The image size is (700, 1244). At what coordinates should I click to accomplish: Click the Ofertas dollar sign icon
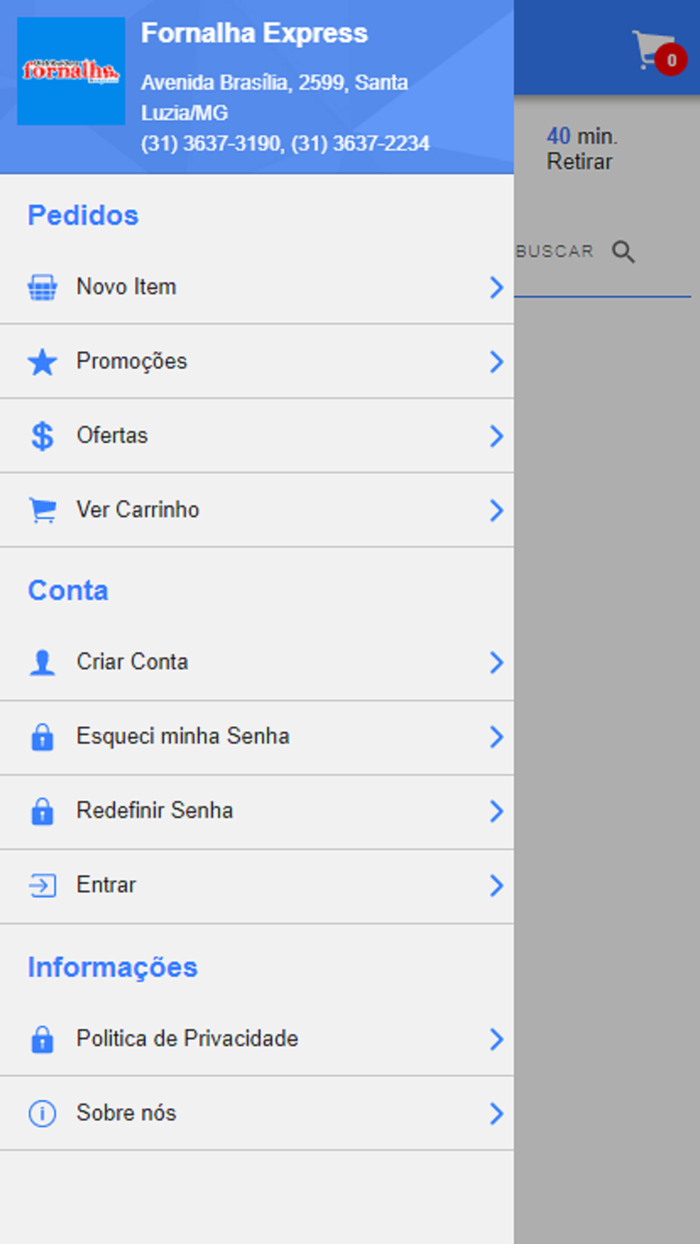(x=41, y=435)
